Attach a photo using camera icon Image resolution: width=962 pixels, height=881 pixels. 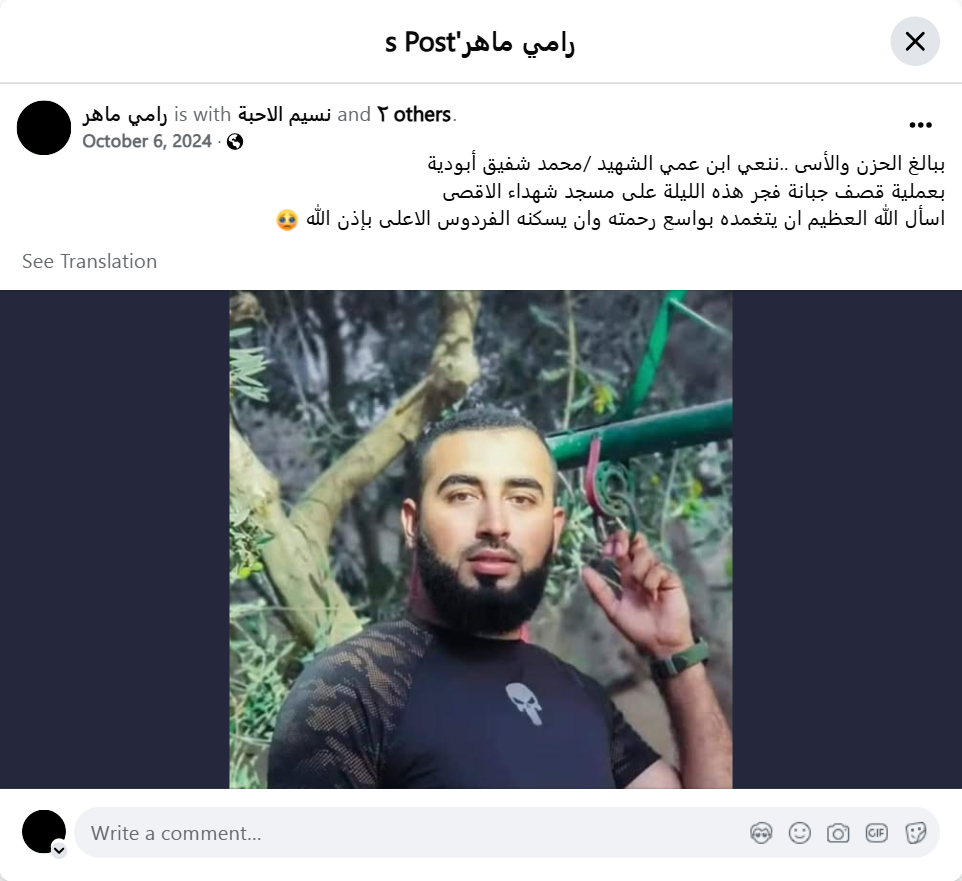837,833
